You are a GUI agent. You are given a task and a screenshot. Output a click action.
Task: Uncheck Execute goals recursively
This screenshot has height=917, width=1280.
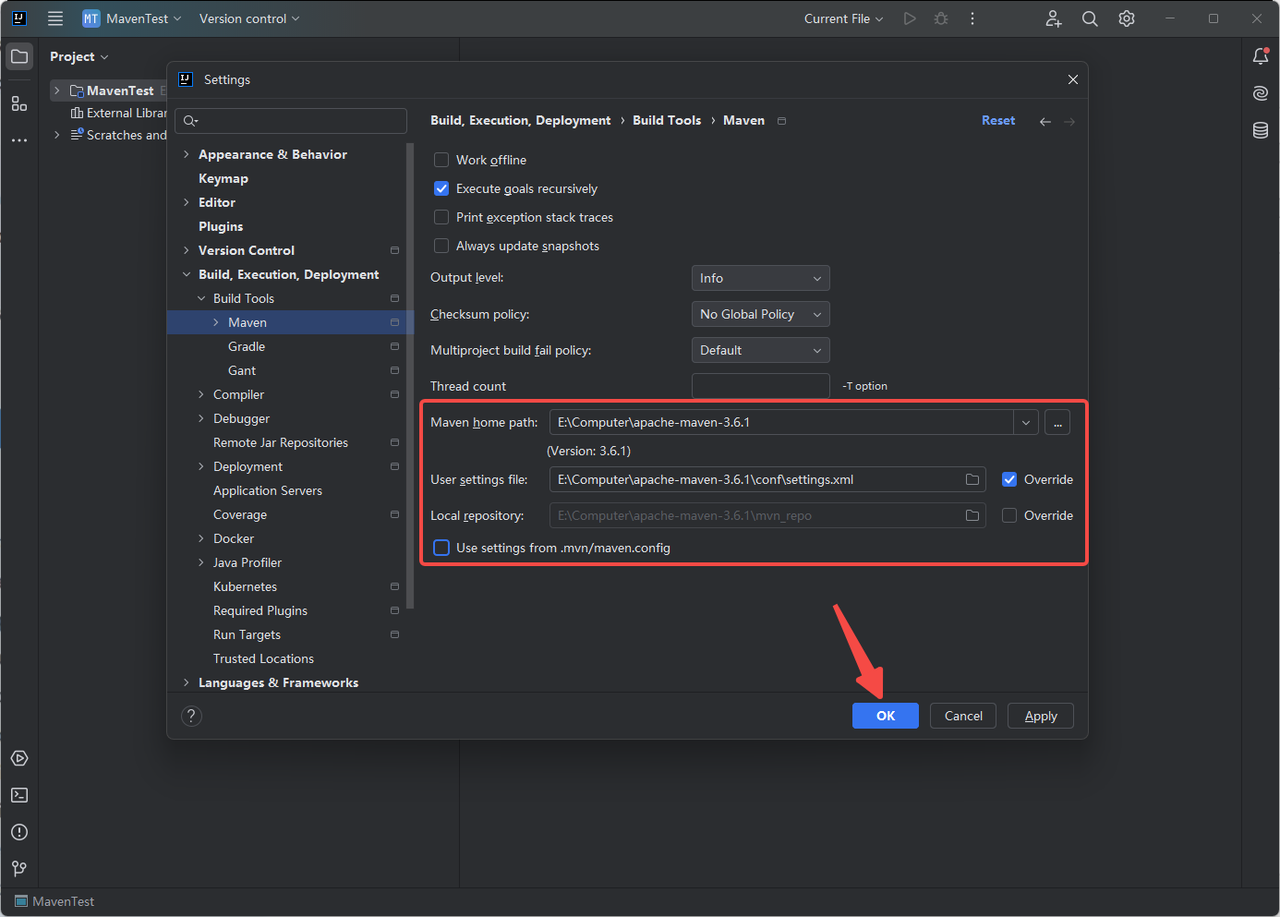[441, 188]
